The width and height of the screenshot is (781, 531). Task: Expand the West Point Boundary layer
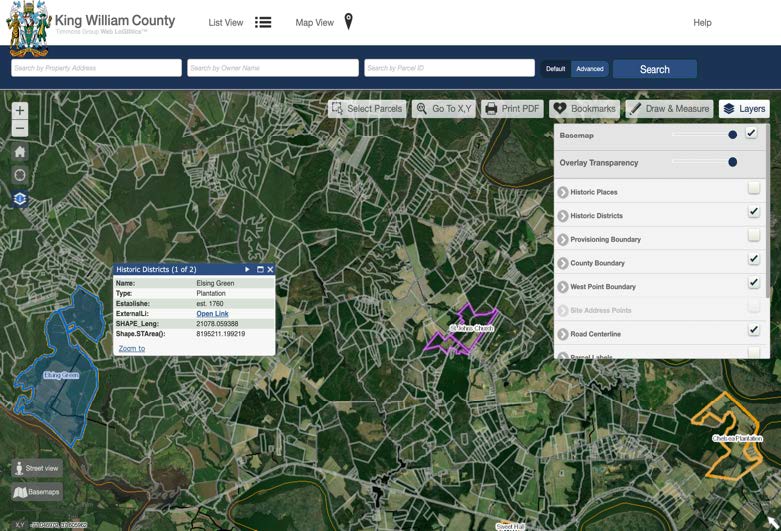click(563, 287)
